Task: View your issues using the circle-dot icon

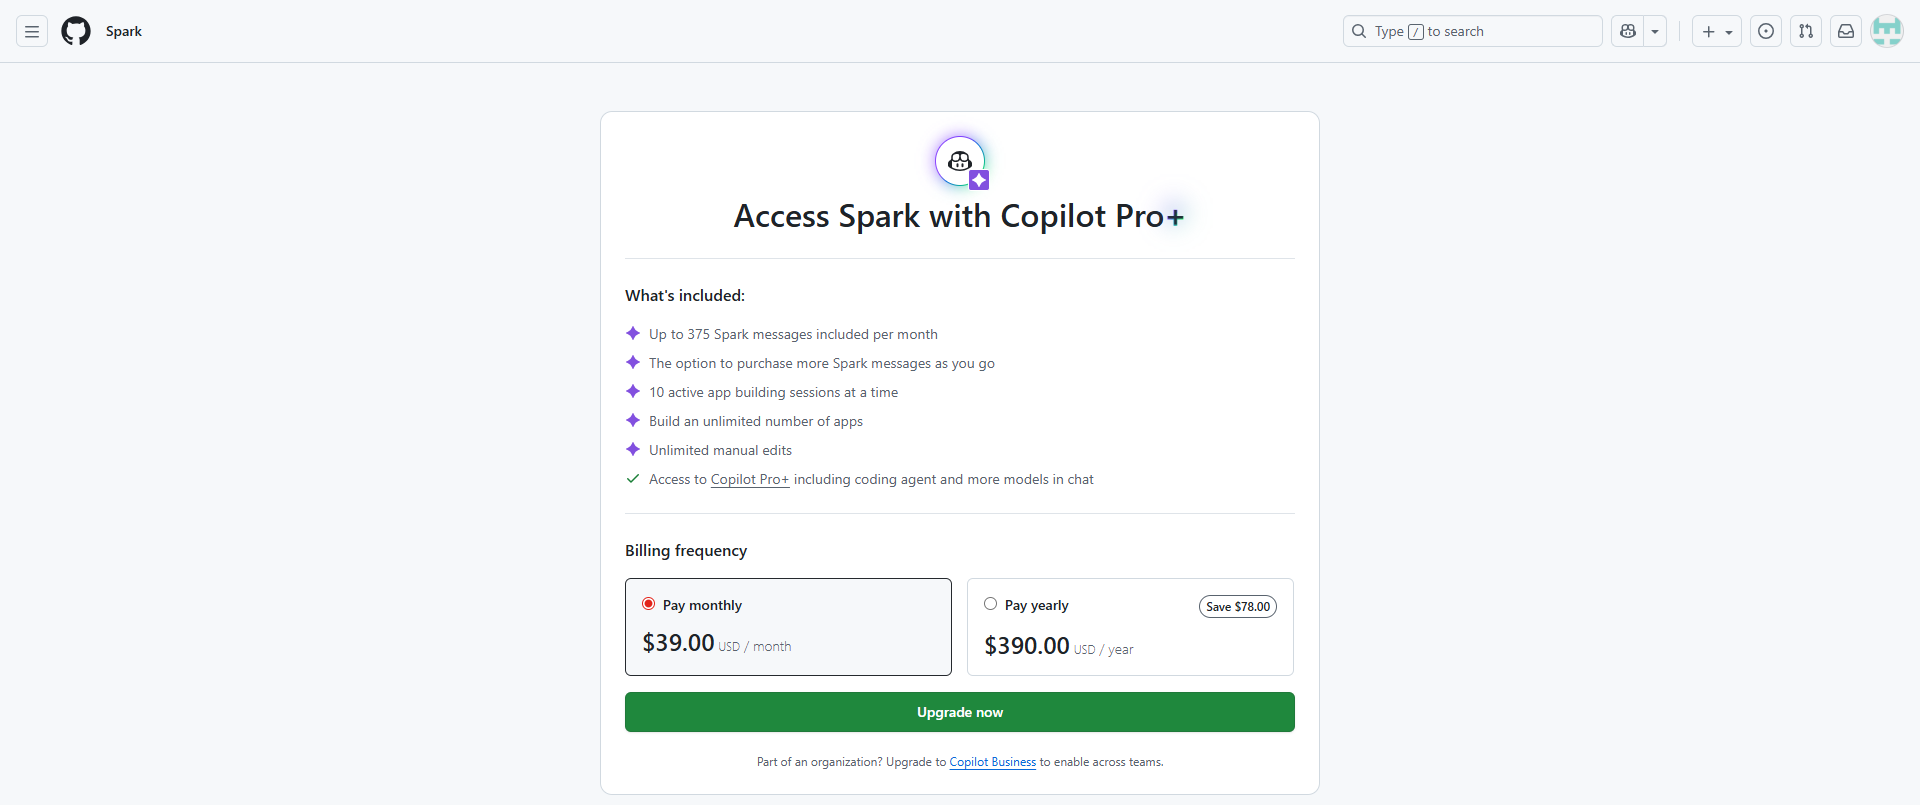Action: tap(1766, 31)
